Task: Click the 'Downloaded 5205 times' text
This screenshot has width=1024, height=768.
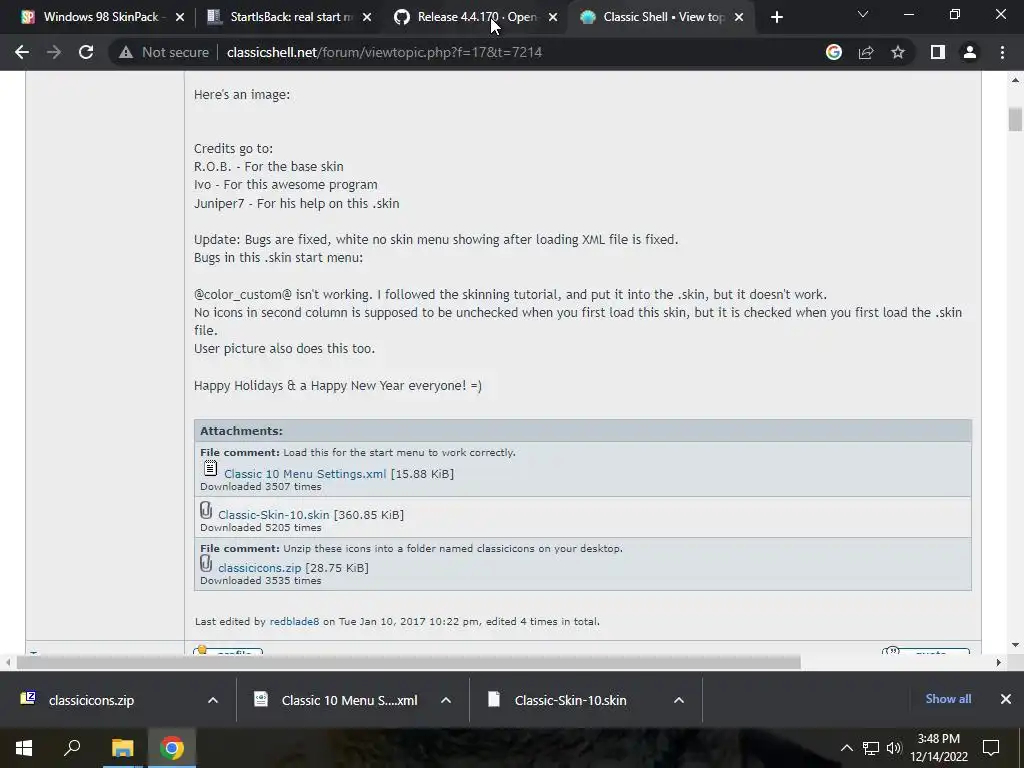Action: tap(261, 528)
